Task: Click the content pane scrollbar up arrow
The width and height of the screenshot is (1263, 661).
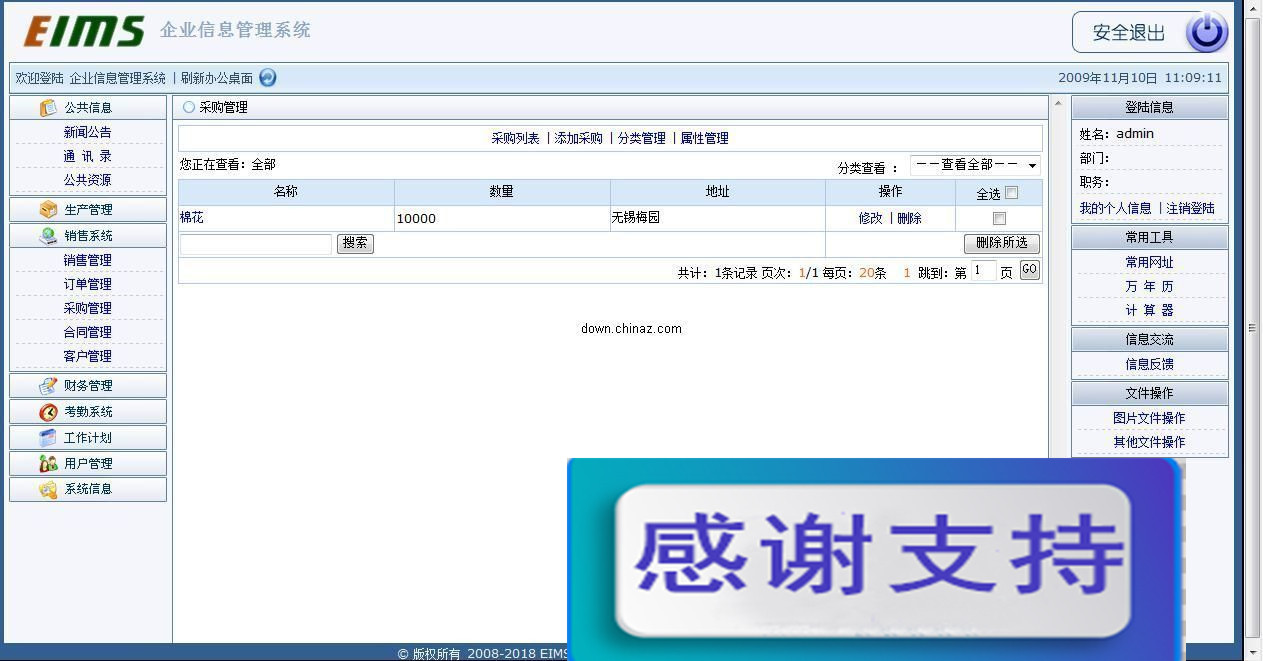Action: (1057, 104)
